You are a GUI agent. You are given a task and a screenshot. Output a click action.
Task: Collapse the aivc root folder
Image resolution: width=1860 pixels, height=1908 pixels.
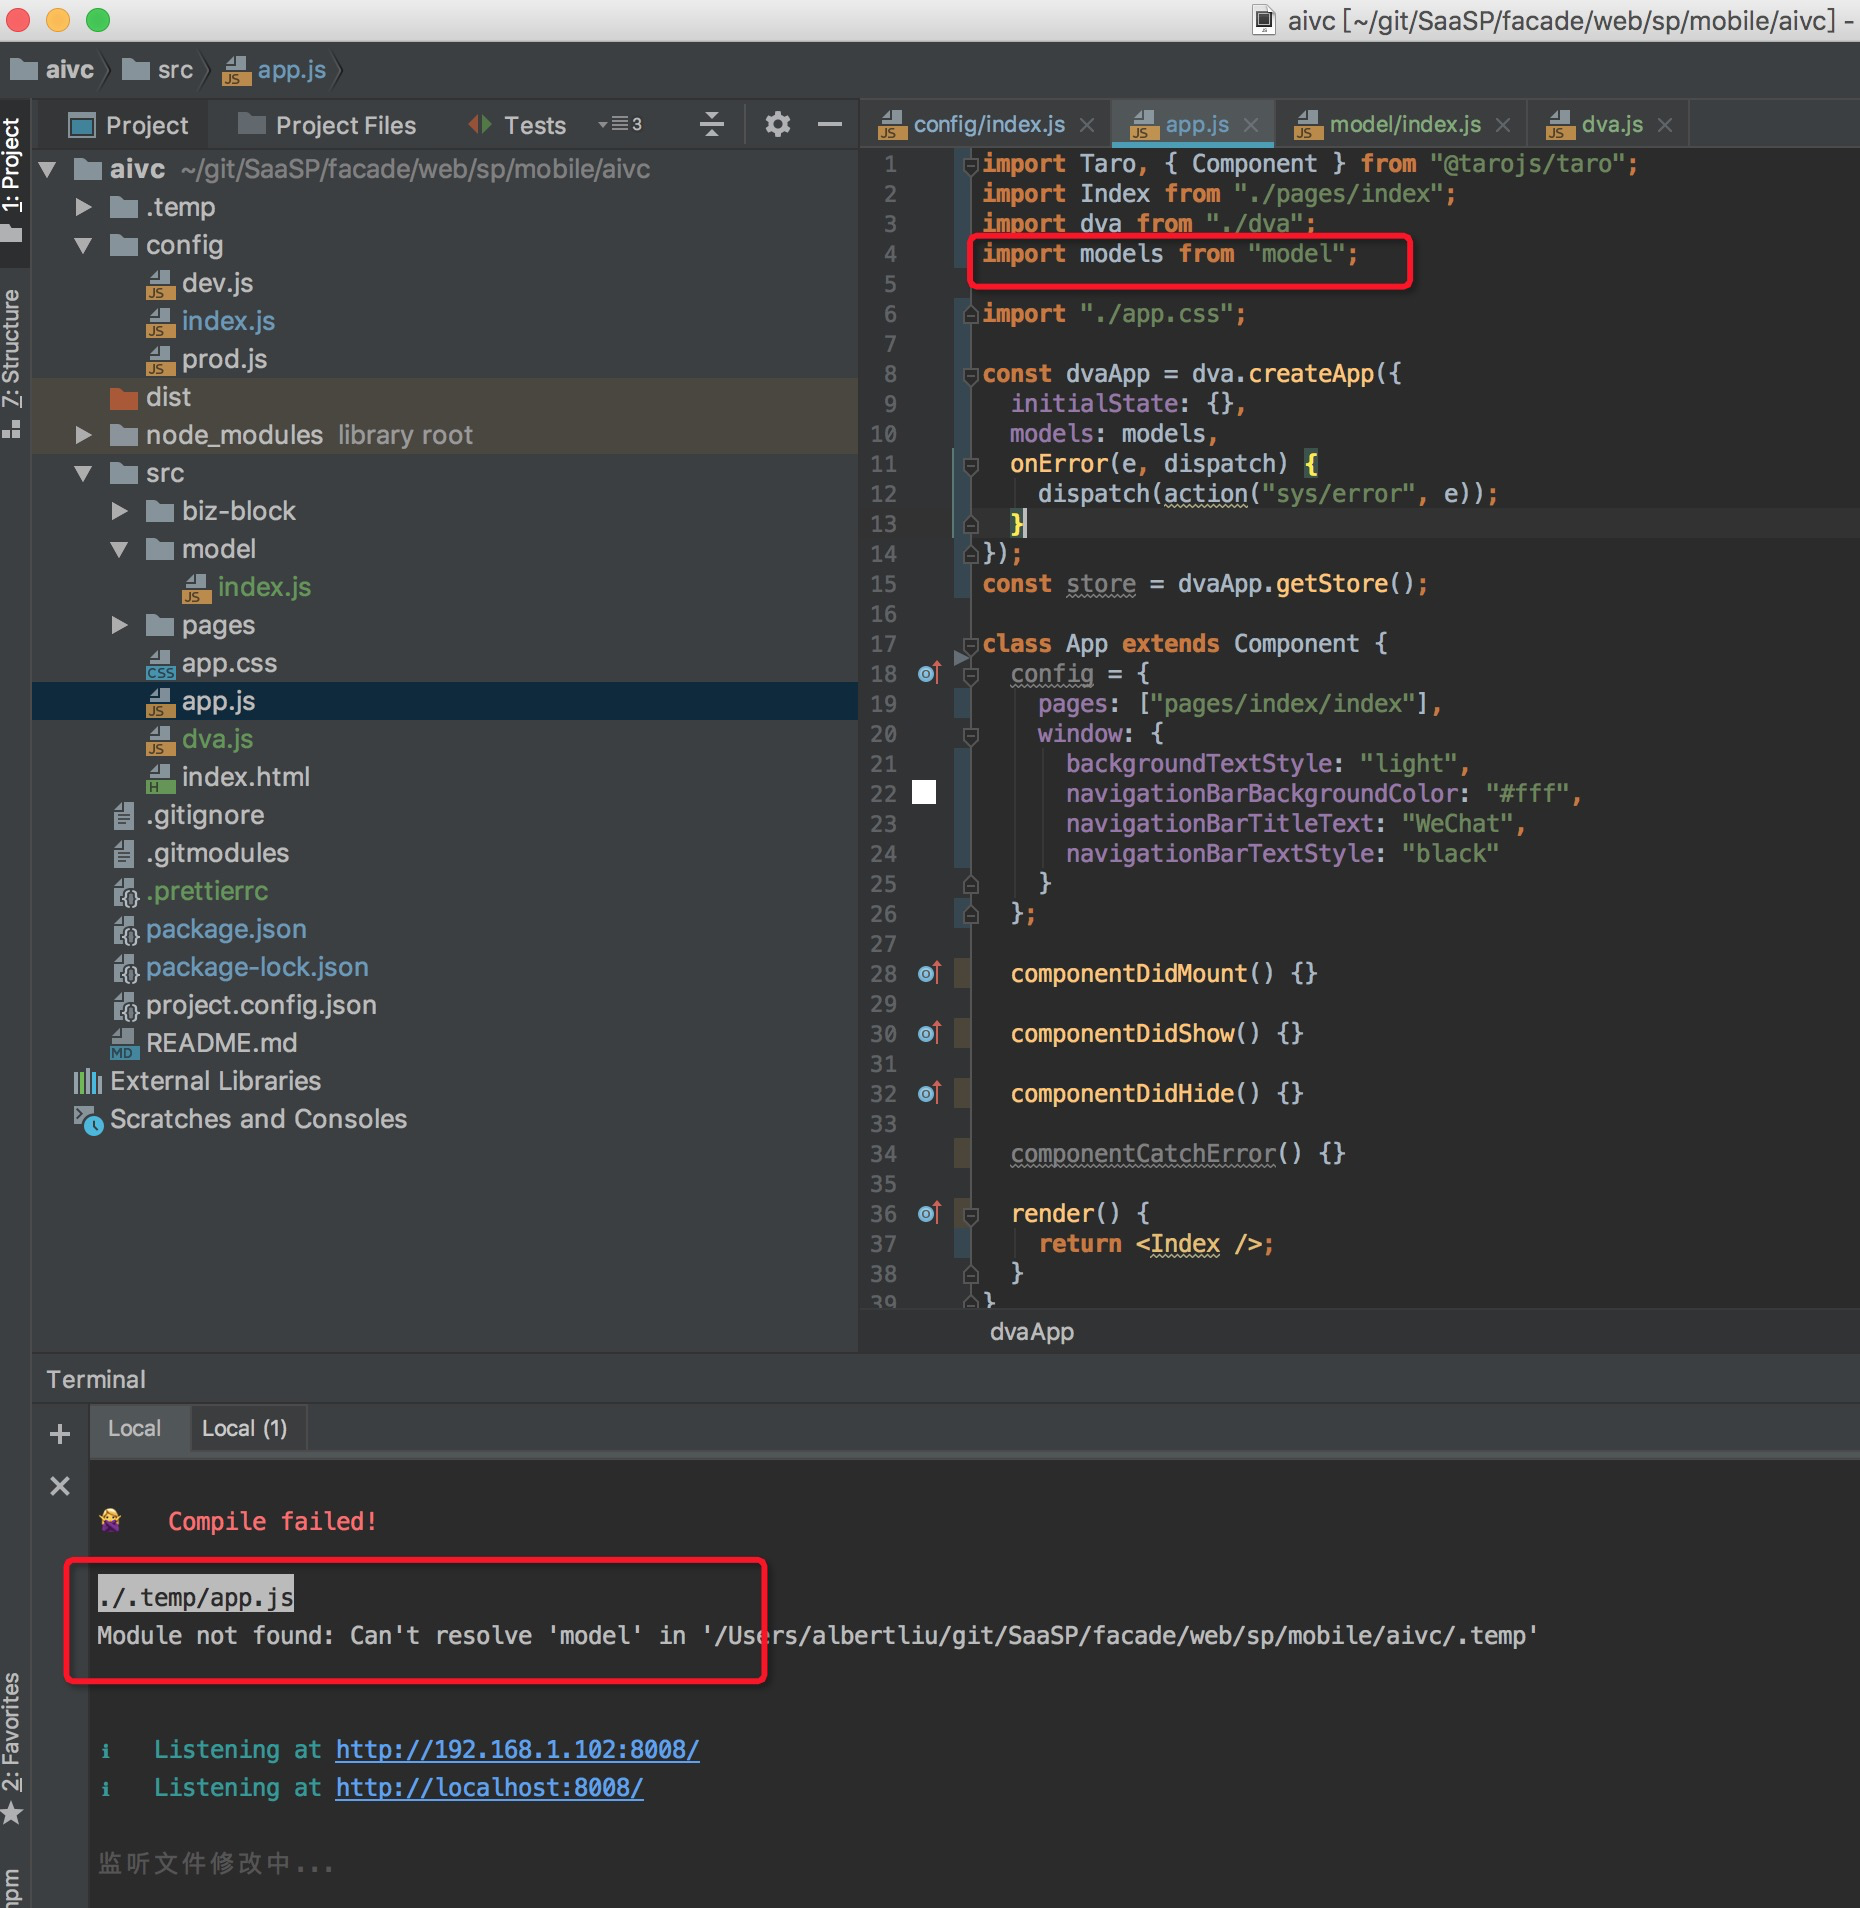pyautogui.click(x=47, y=169)
